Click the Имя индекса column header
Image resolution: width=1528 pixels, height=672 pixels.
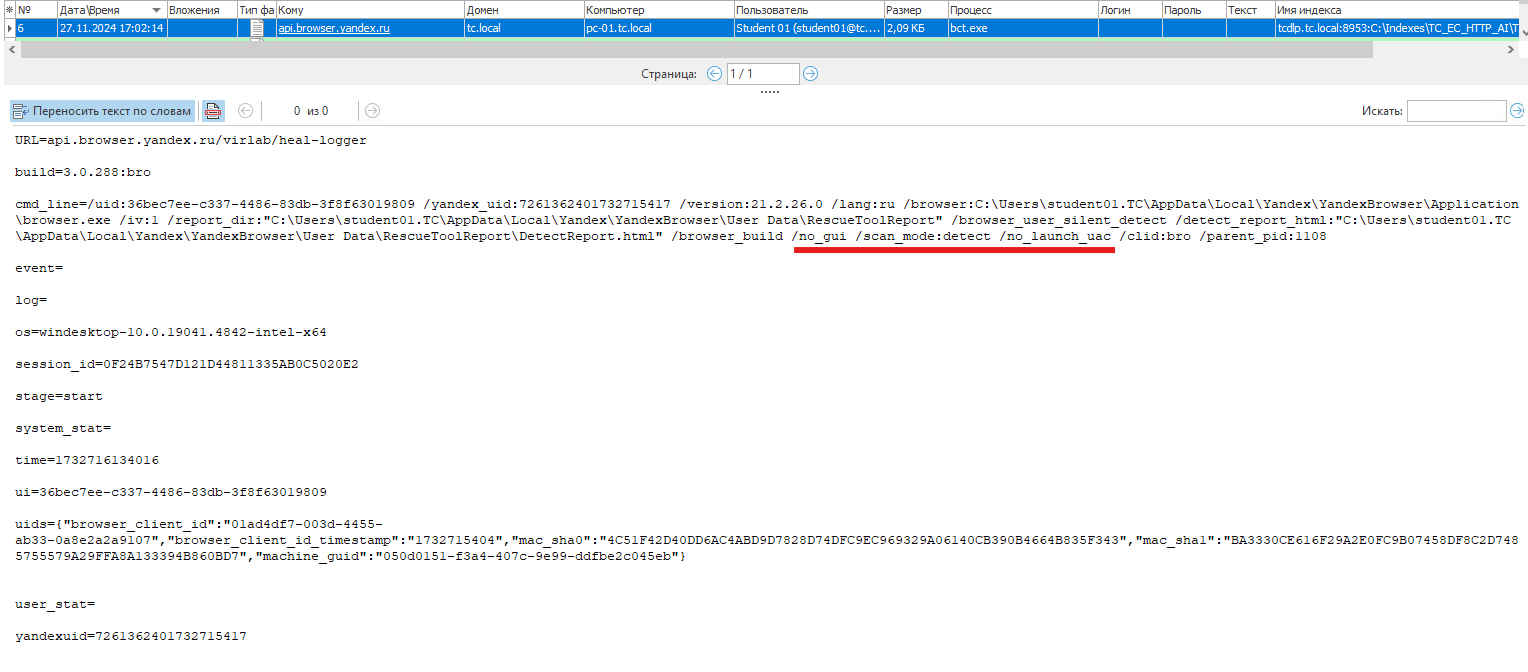1398,9
